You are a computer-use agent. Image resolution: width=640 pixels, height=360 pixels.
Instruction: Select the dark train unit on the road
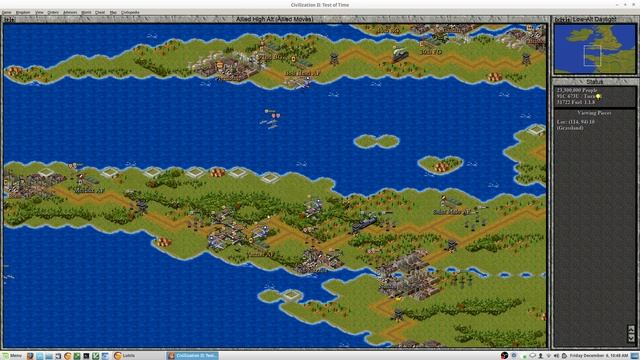coord(364,224)
